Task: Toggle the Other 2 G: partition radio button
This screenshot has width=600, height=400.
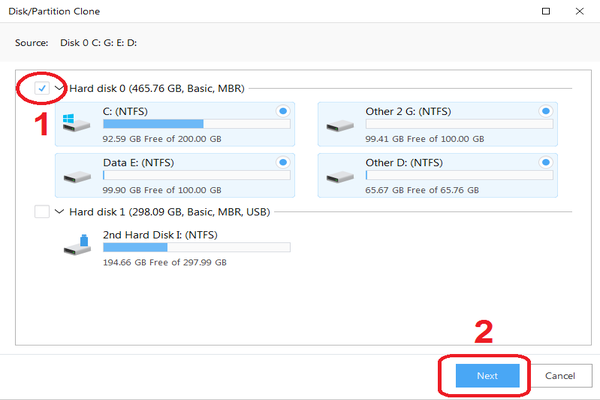Action: (x=545, y=111)
